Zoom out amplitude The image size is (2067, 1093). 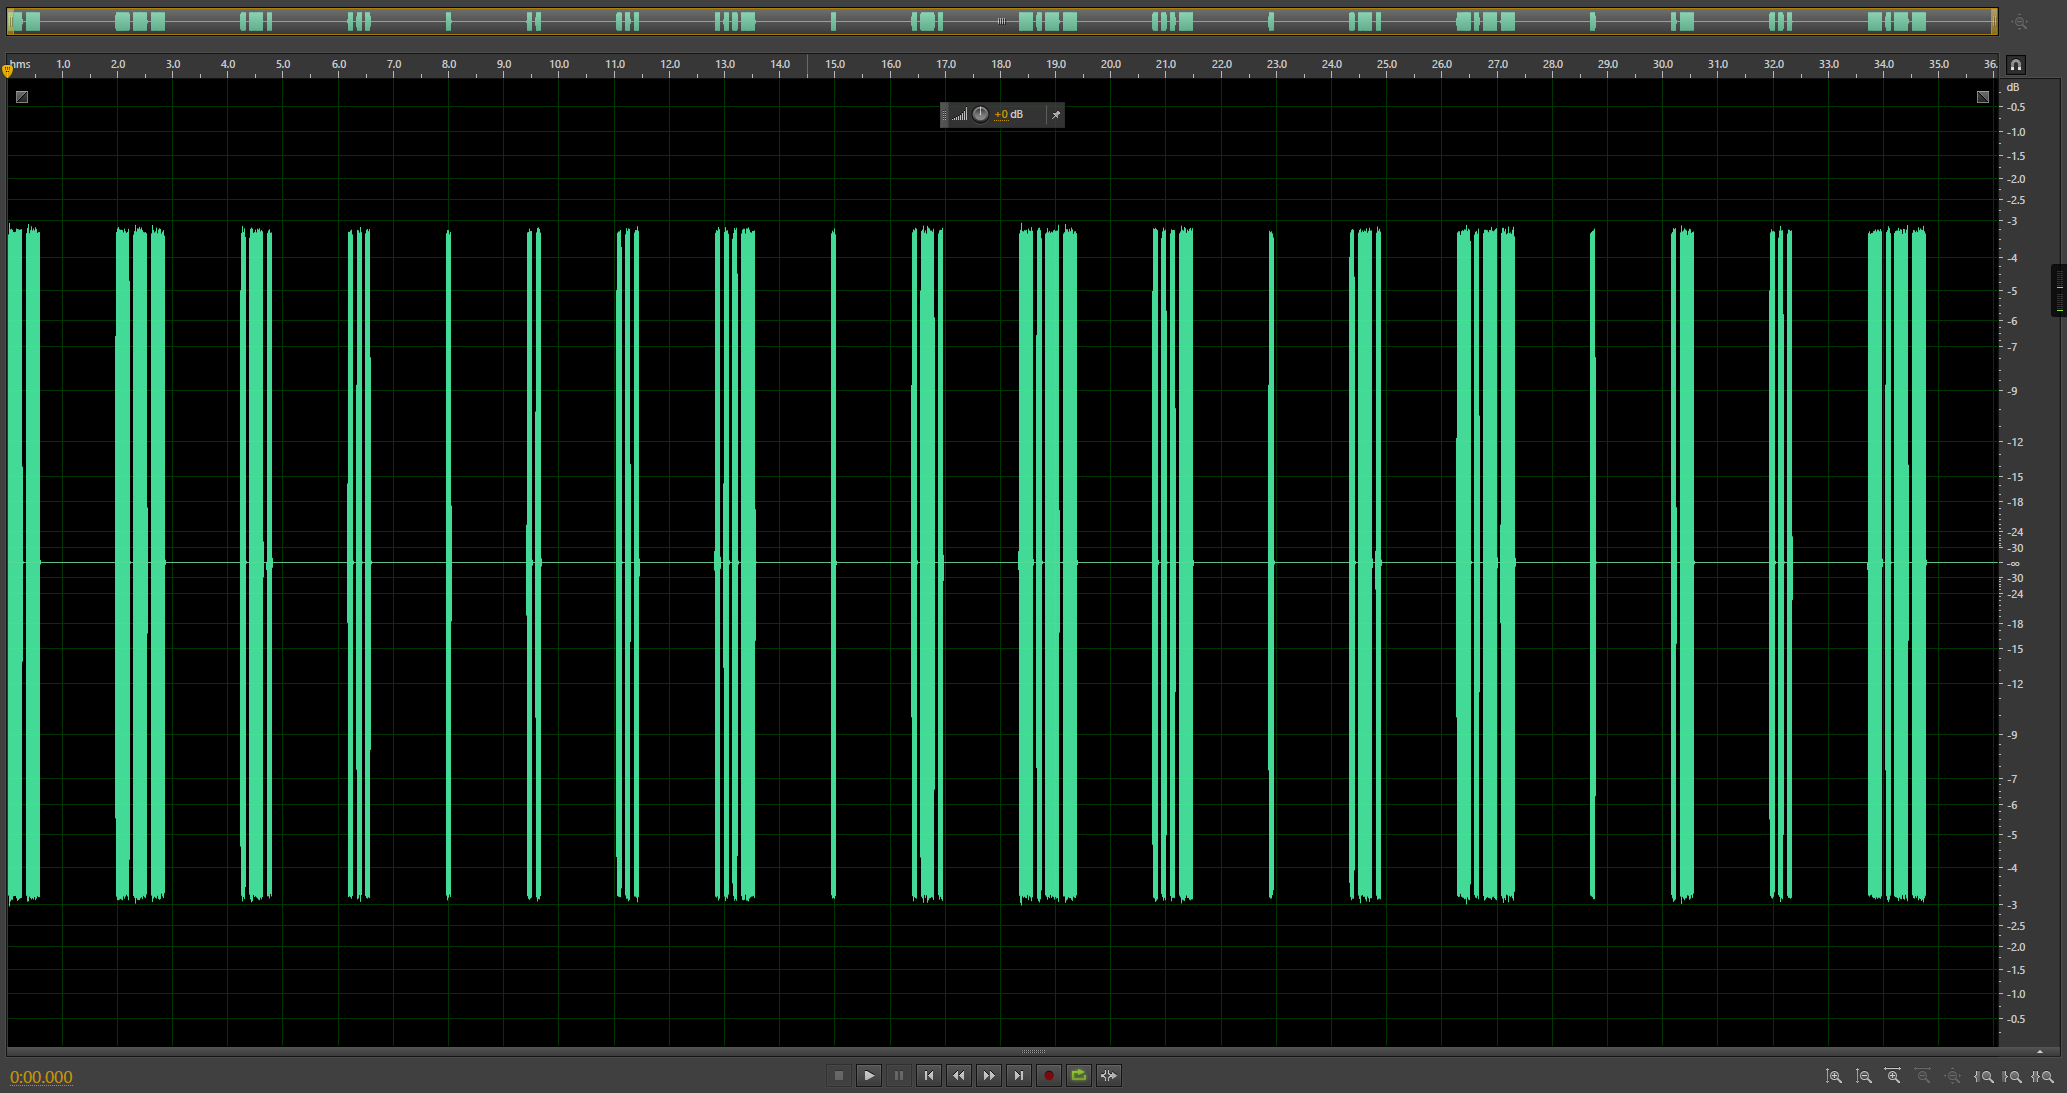(1864, 1076)
